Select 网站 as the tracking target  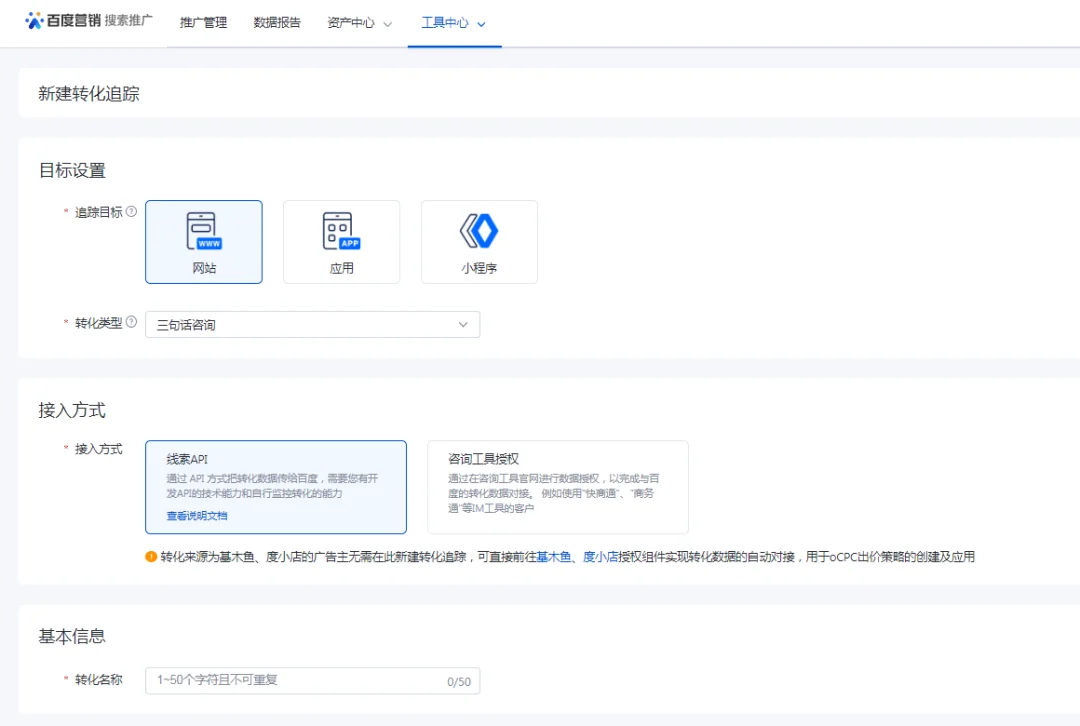pyautogui.click(x=204, y=242)
